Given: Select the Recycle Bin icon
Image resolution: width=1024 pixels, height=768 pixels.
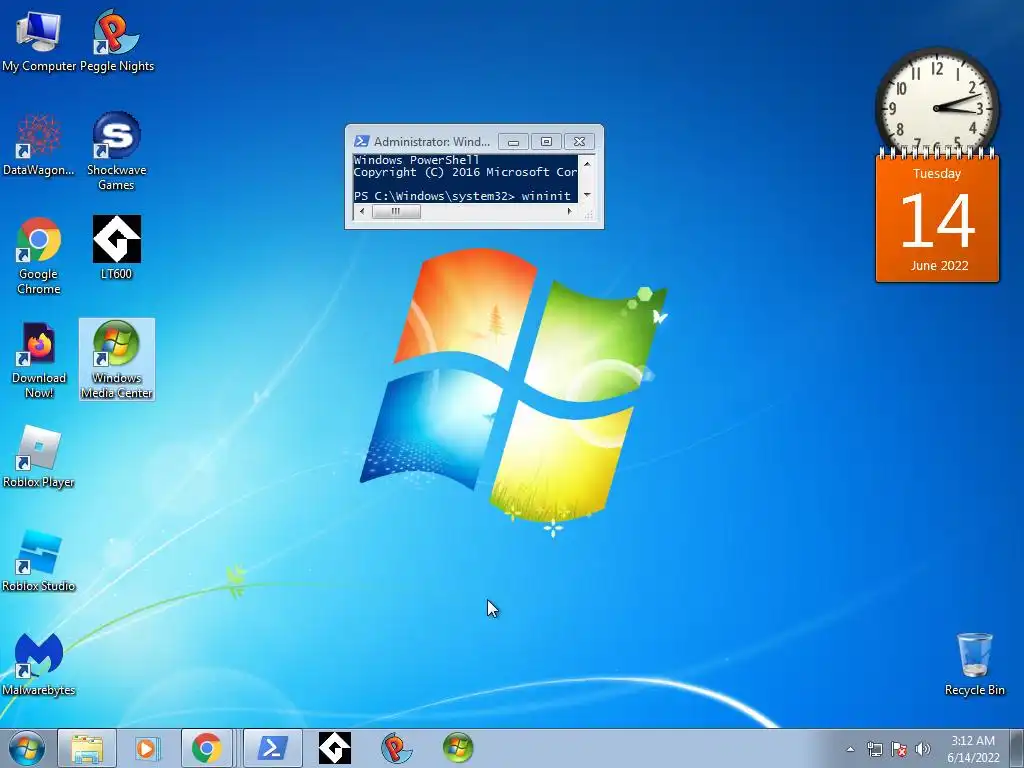Looking at the screenshot, I should [x=974, y=664].
